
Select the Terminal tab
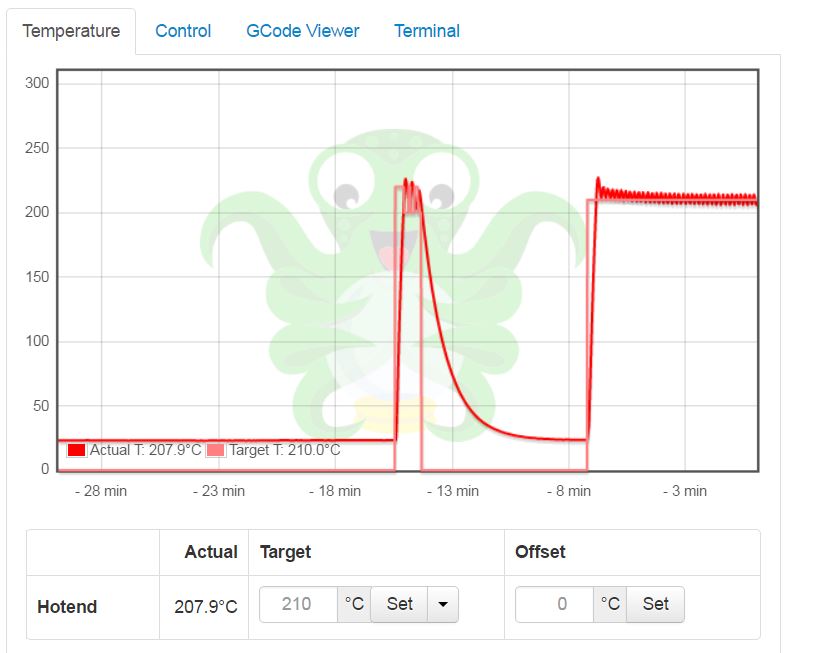click(427, 31)
